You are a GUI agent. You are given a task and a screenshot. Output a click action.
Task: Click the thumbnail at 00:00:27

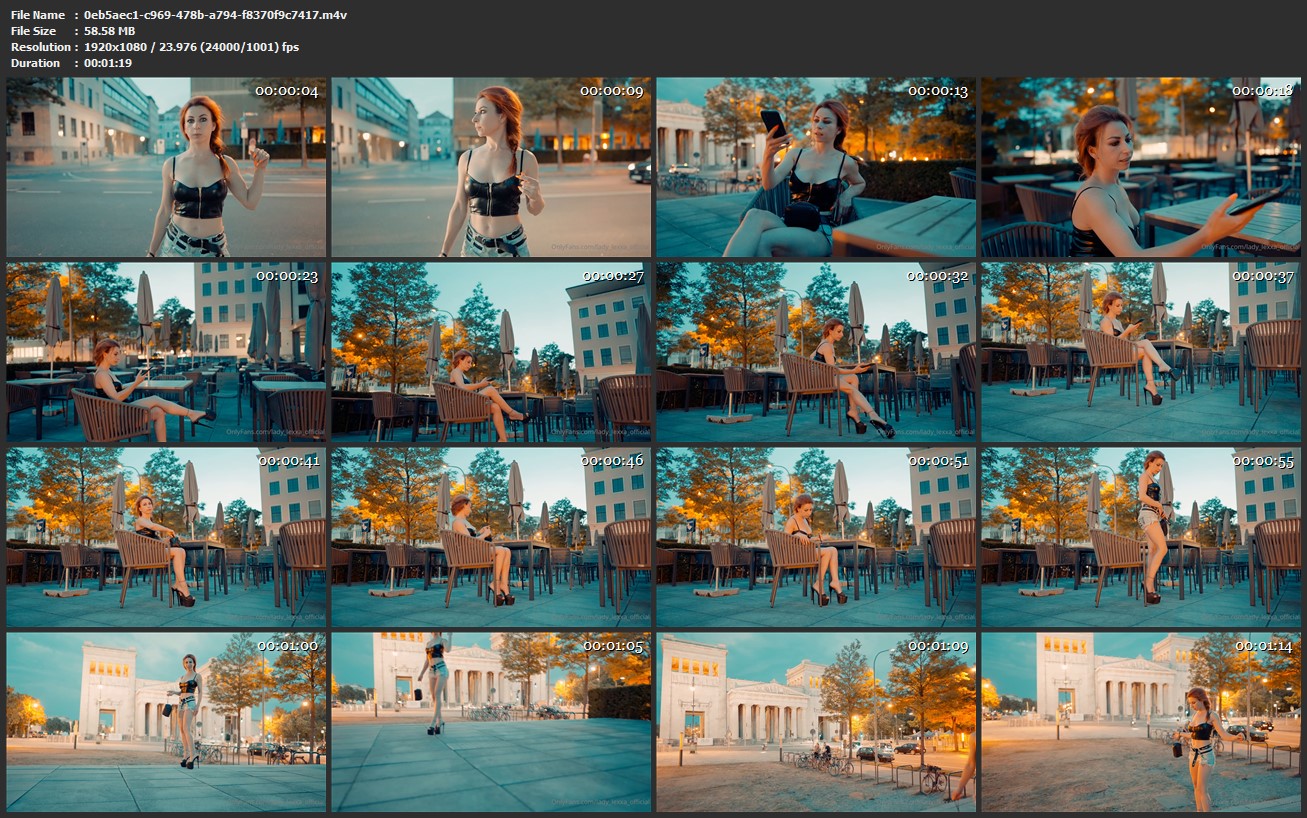pos(491,352)
